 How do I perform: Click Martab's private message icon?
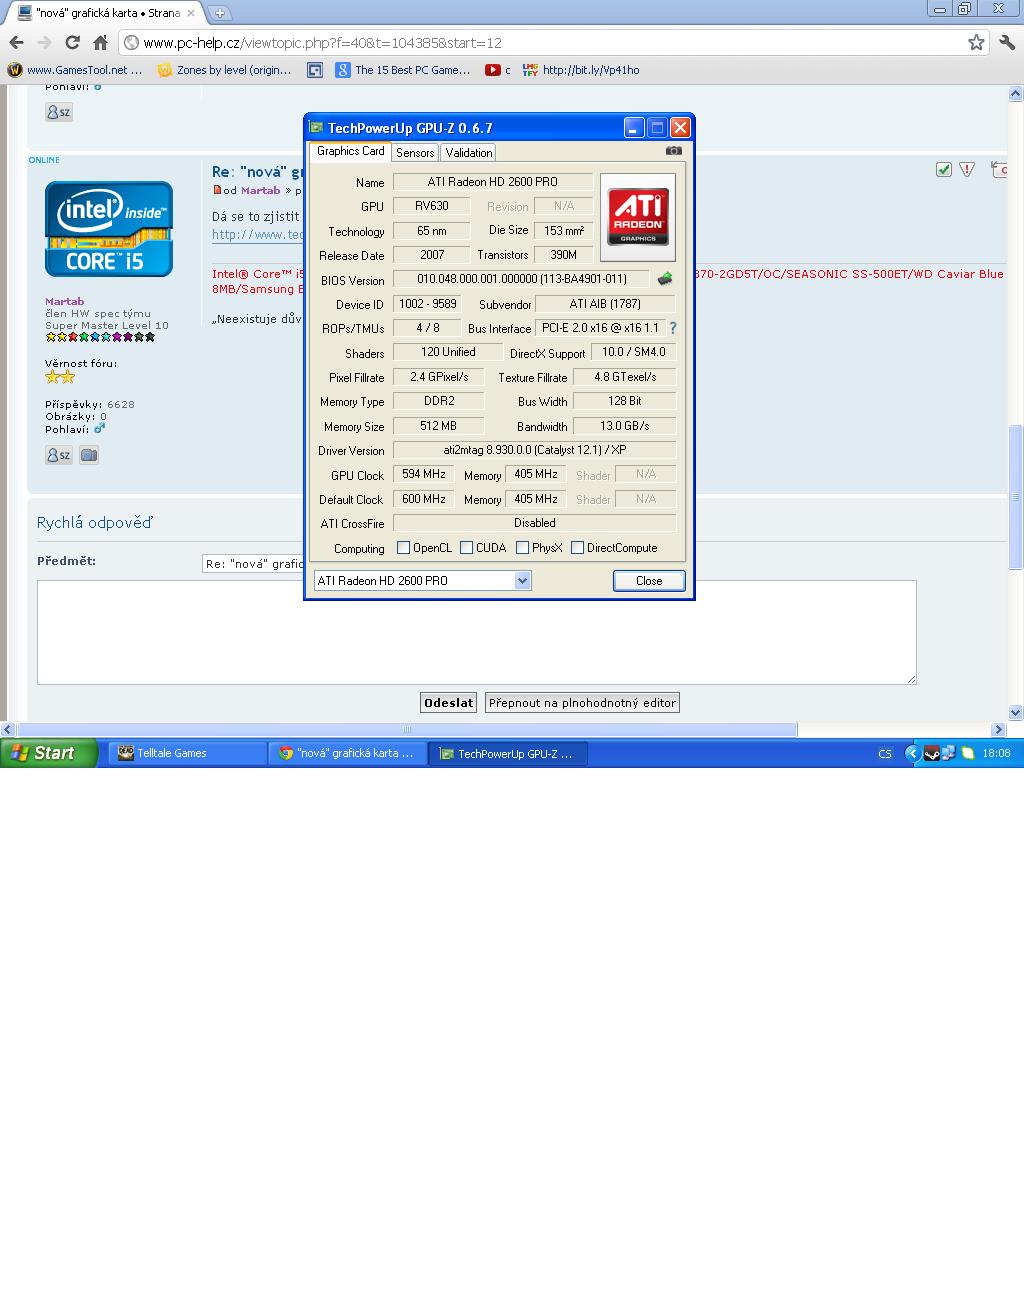tap(59, 455)
